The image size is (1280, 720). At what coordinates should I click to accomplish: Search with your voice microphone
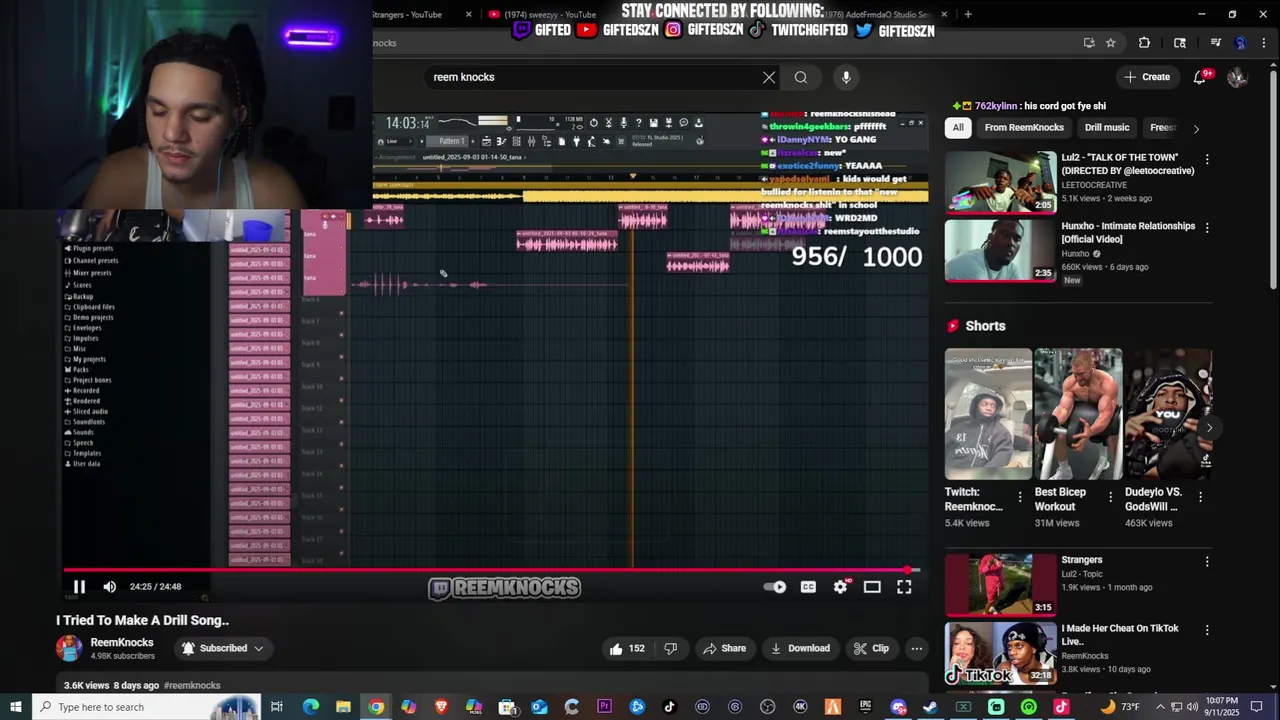coord(846,77)
